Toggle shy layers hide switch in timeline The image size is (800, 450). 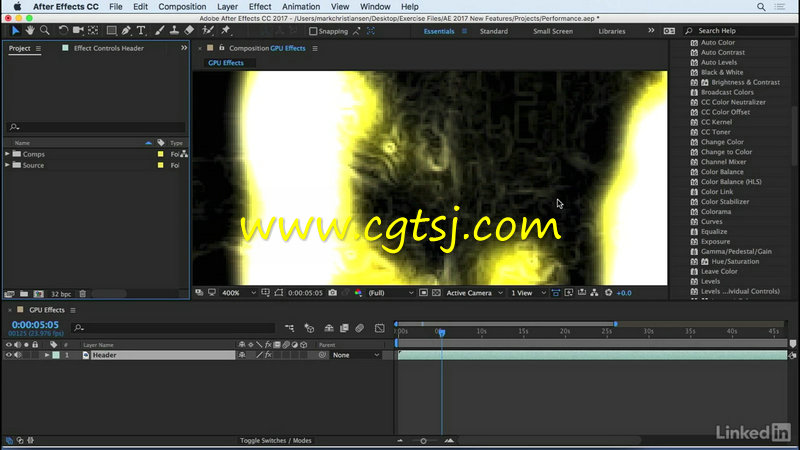(x=329, y=328)
